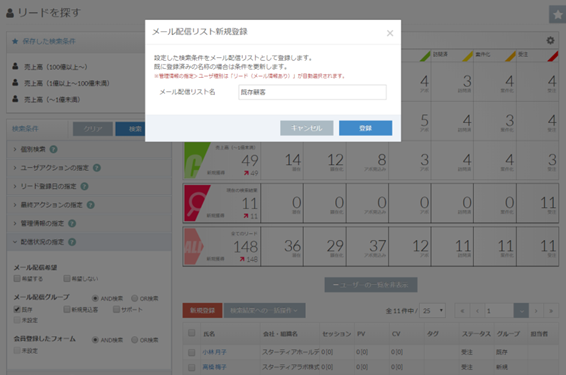Open the saved search 売上高（～1億未満）
This screenshot has width=566, height=375.
52,100
